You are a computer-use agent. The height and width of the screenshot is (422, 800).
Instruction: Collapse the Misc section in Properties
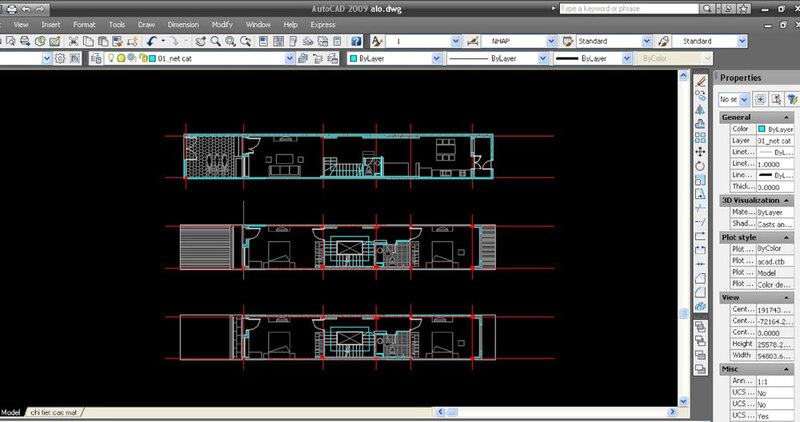tap(786, 369)
